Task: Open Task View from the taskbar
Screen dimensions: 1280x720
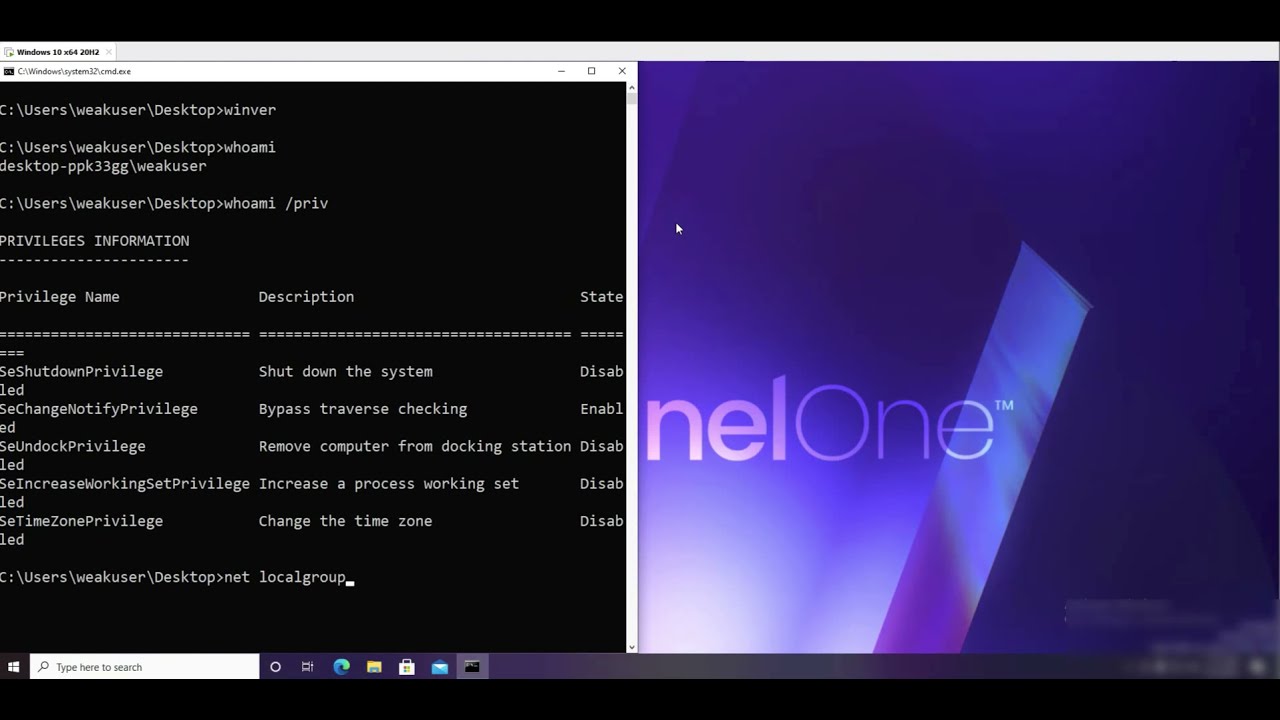Action: 308,667
